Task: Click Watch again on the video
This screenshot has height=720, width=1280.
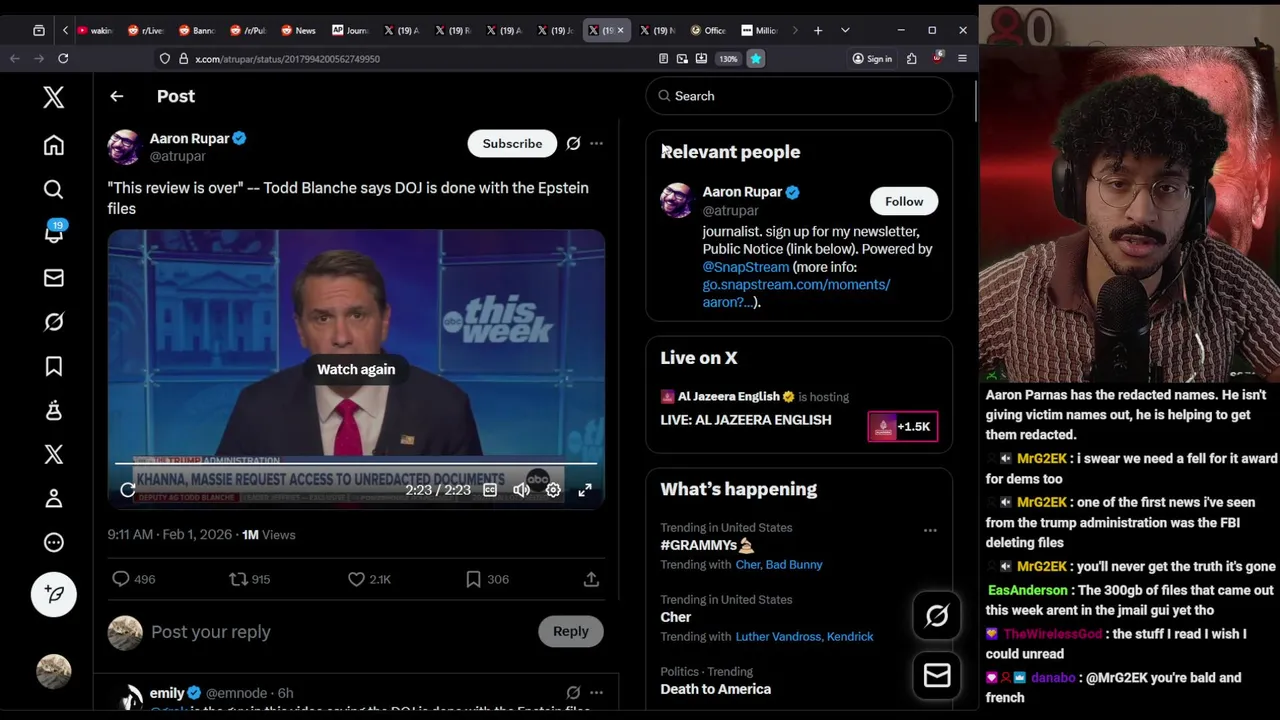Action: coord(356,369)
